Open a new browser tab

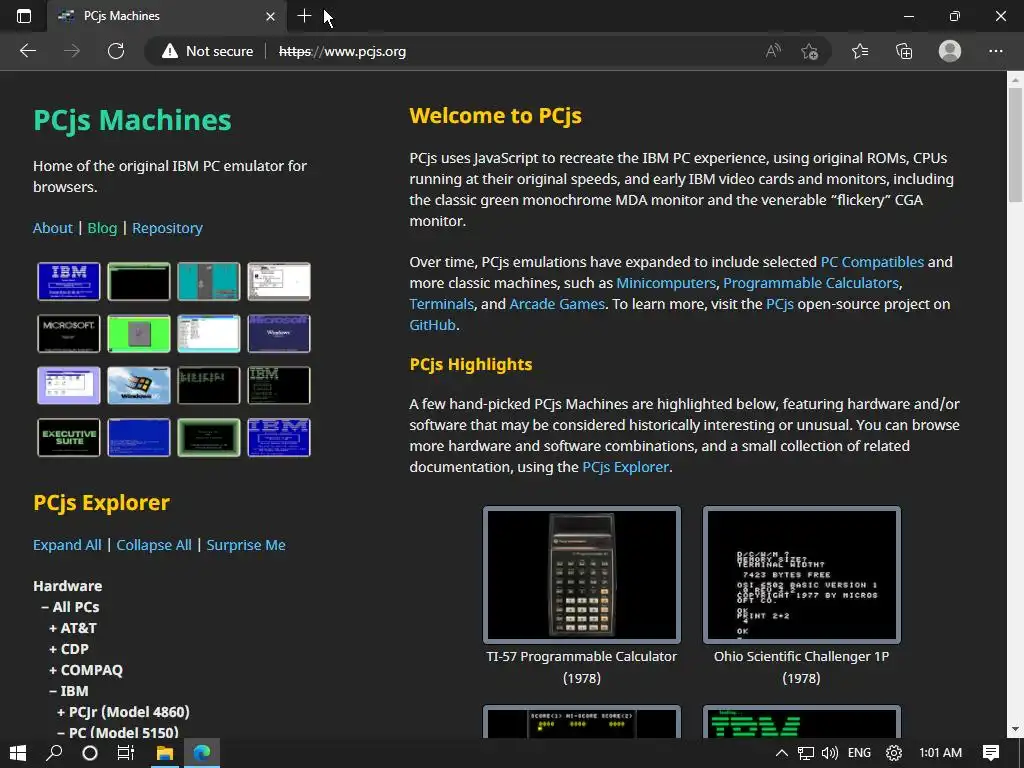(304, 16)
